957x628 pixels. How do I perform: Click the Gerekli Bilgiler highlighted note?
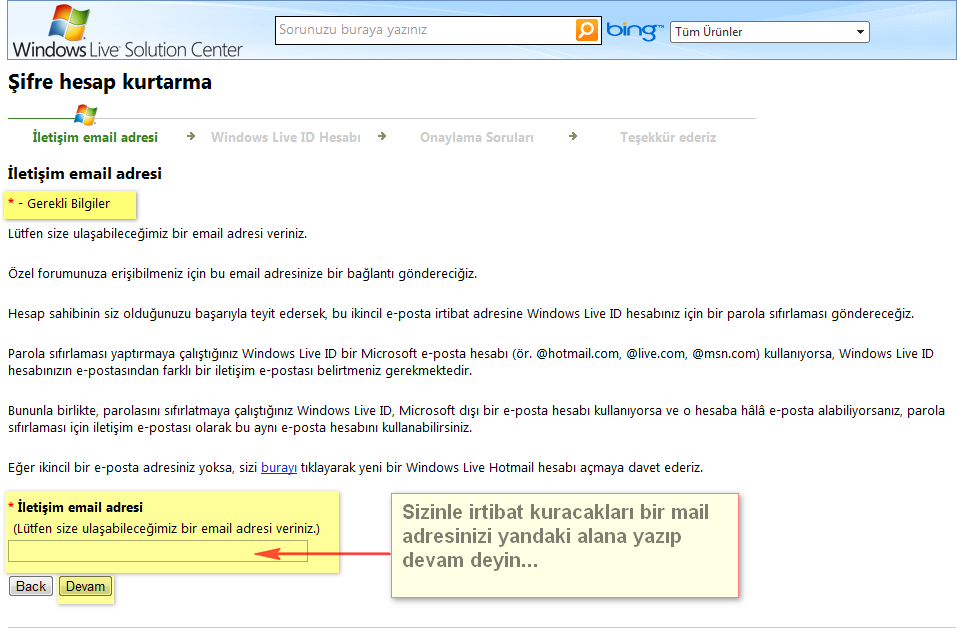pyautogui.click(x=68, y=204)
